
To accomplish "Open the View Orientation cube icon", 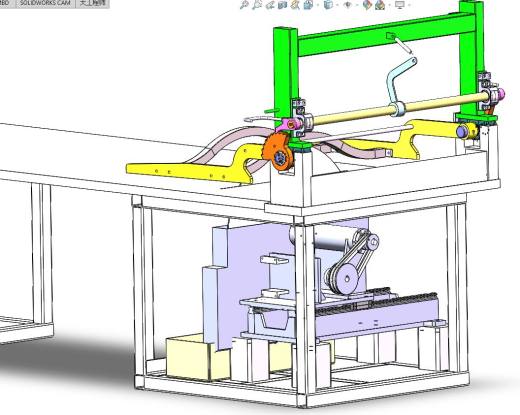I will (x=308, y=5).
